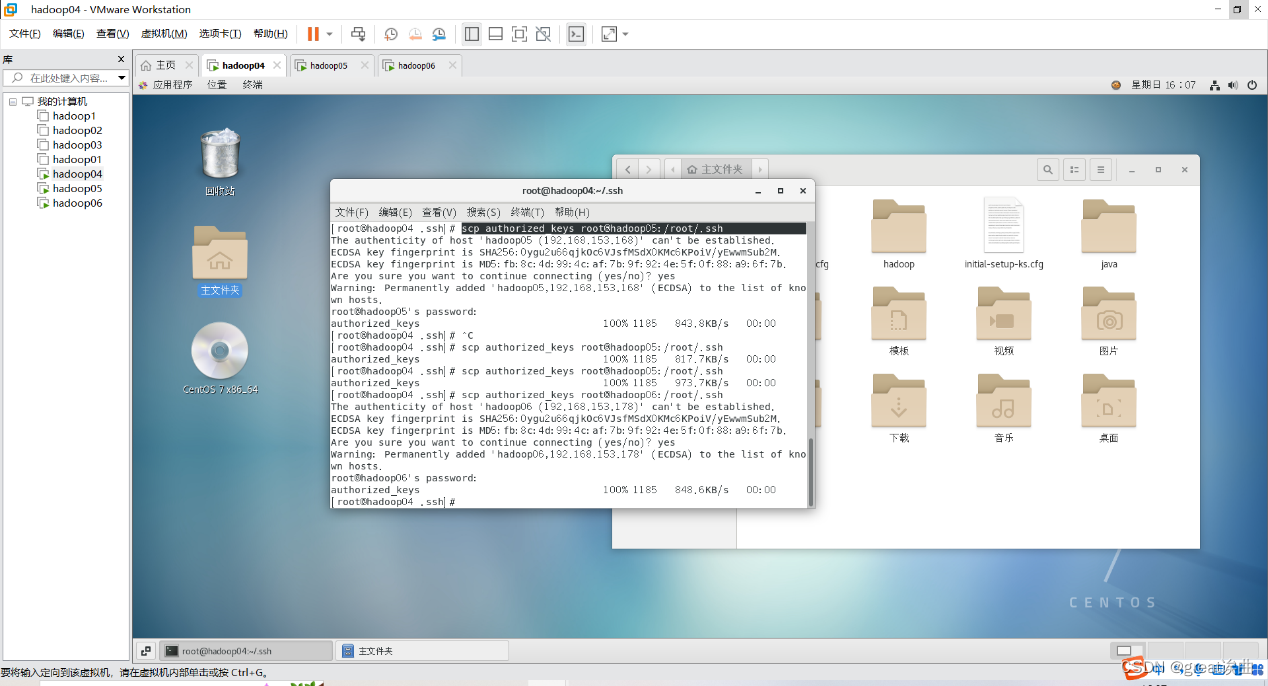The width and height of the screenshot is (1268, 686).
Task: Select the CentOS 7 x86_64 disc icon
Action: 220,358
